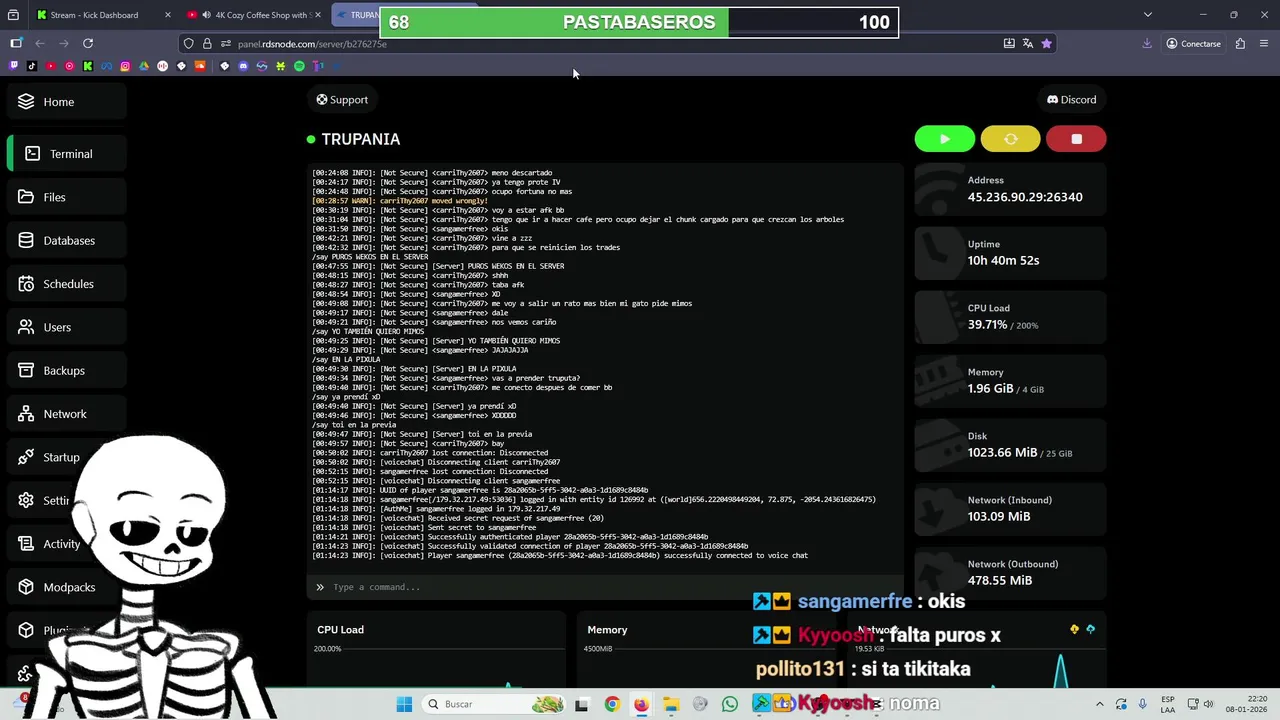
Task: Start the server with the green play button
Action: click(944, 139)
